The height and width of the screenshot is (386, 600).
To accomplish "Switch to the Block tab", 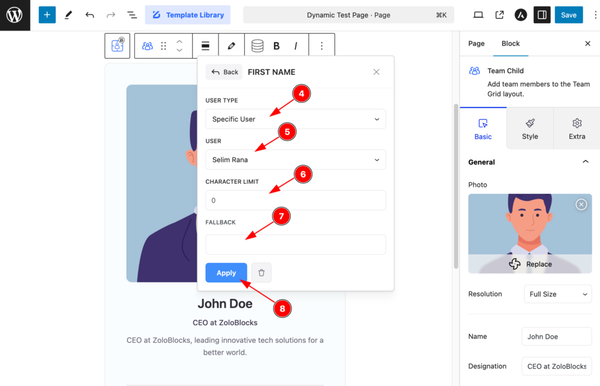I will pos(510,44).
